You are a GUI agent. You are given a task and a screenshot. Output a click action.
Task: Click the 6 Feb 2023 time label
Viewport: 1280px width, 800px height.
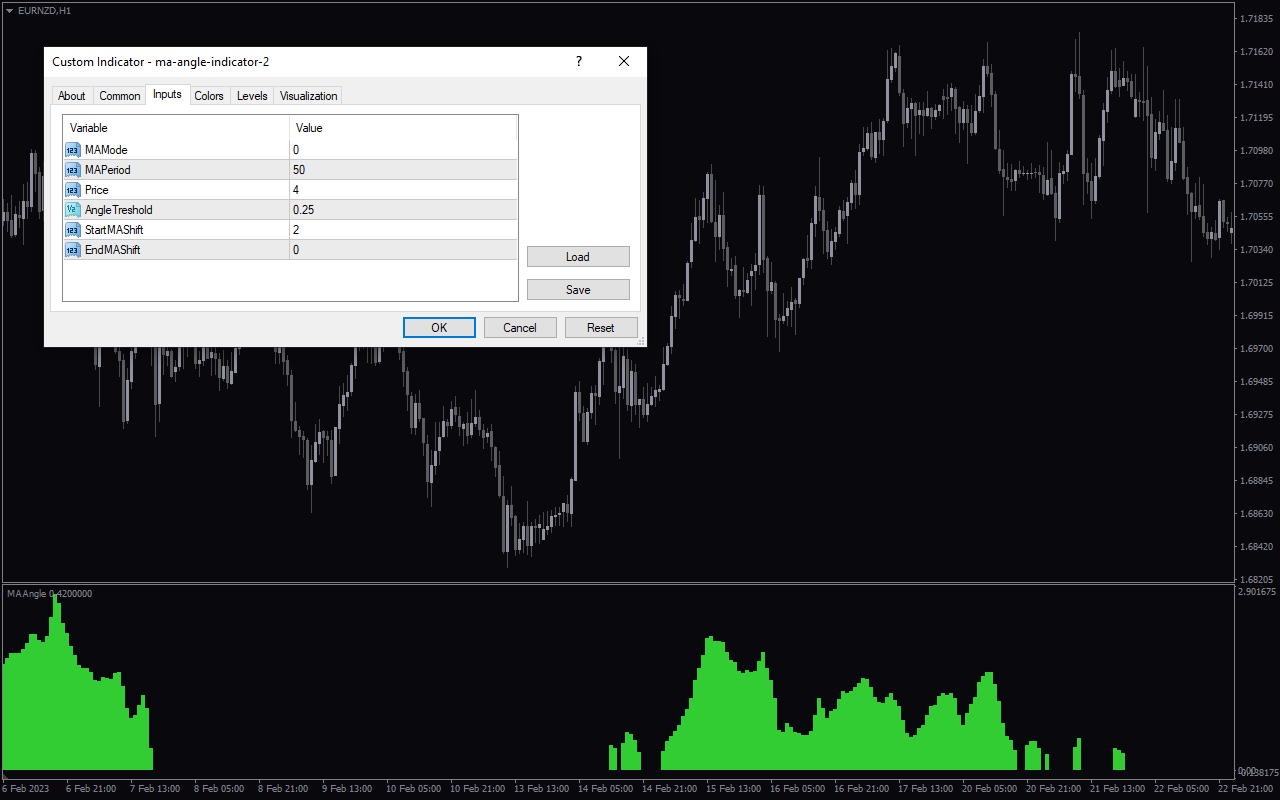point(26,789)
